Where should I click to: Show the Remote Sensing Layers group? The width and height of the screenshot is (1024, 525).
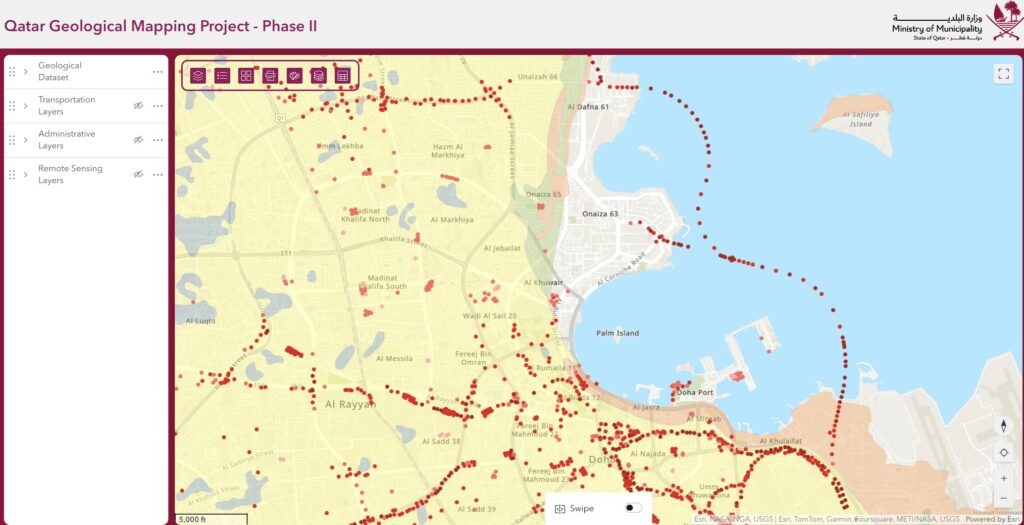[139, 174]
